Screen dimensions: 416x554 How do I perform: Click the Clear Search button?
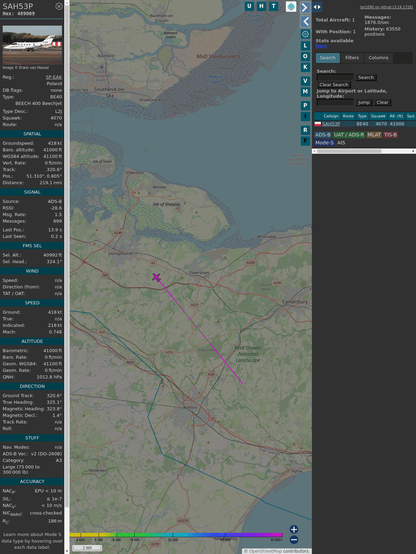[334, 85]
